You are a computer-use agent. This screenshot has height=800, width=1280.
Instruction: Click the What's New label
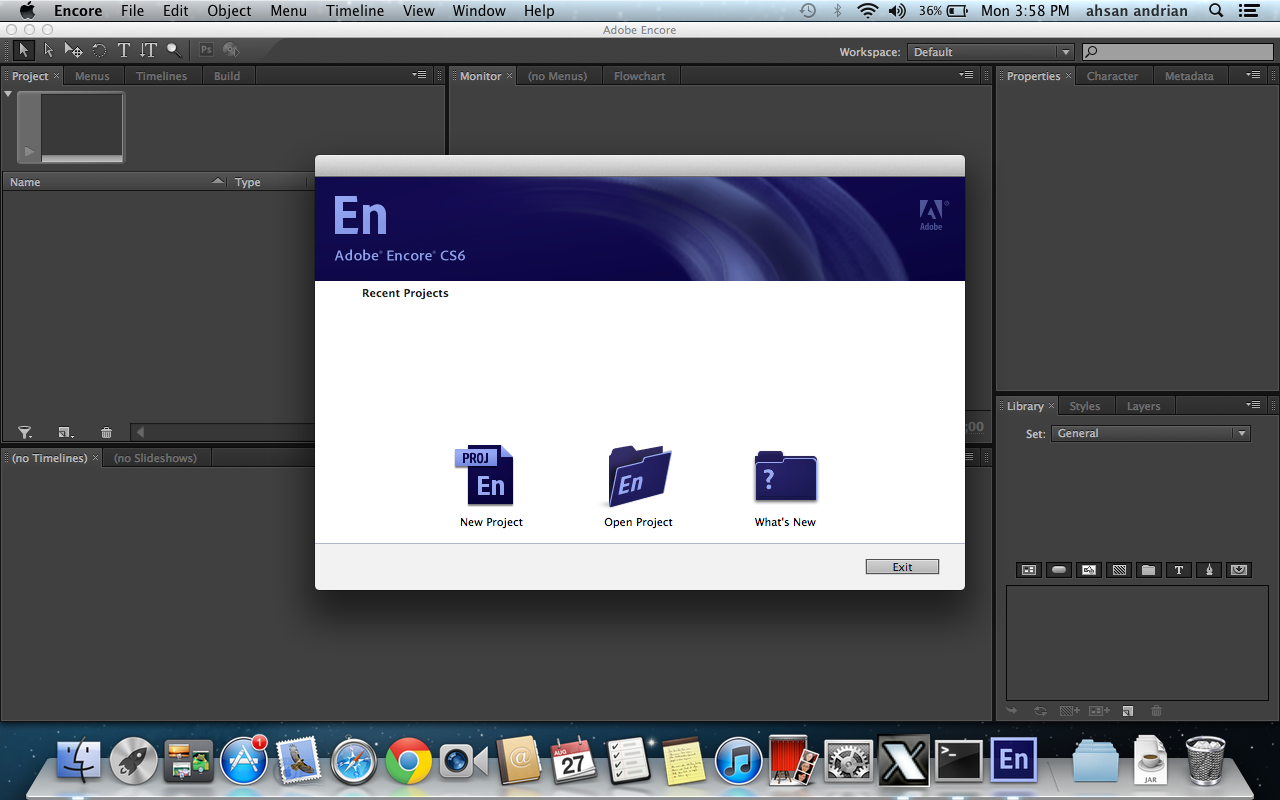pyautogui.click(x=785, y=522)
